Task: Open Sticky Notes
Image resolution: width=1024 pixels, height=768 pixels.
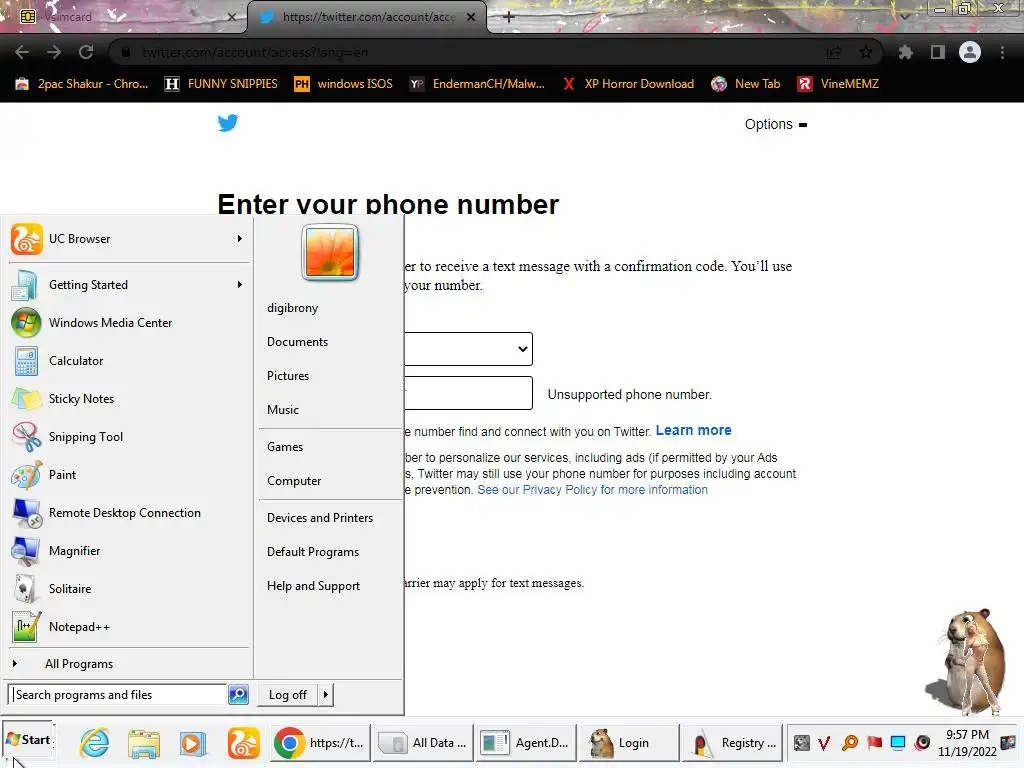Action: 128,398
